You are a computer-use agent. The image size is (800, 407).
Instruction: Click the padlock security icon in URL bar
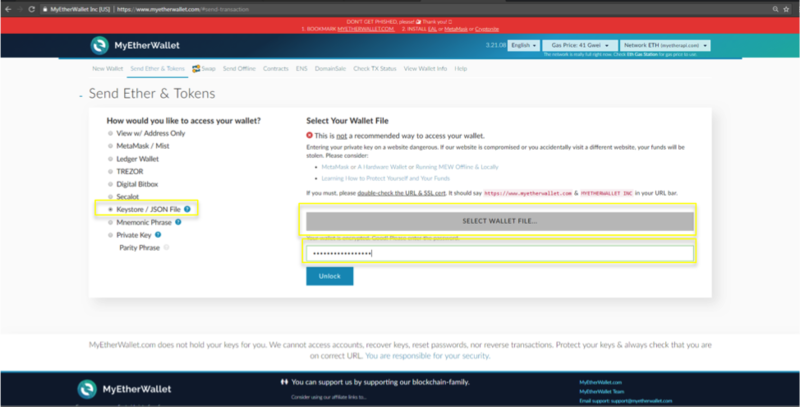click(44, 9)
